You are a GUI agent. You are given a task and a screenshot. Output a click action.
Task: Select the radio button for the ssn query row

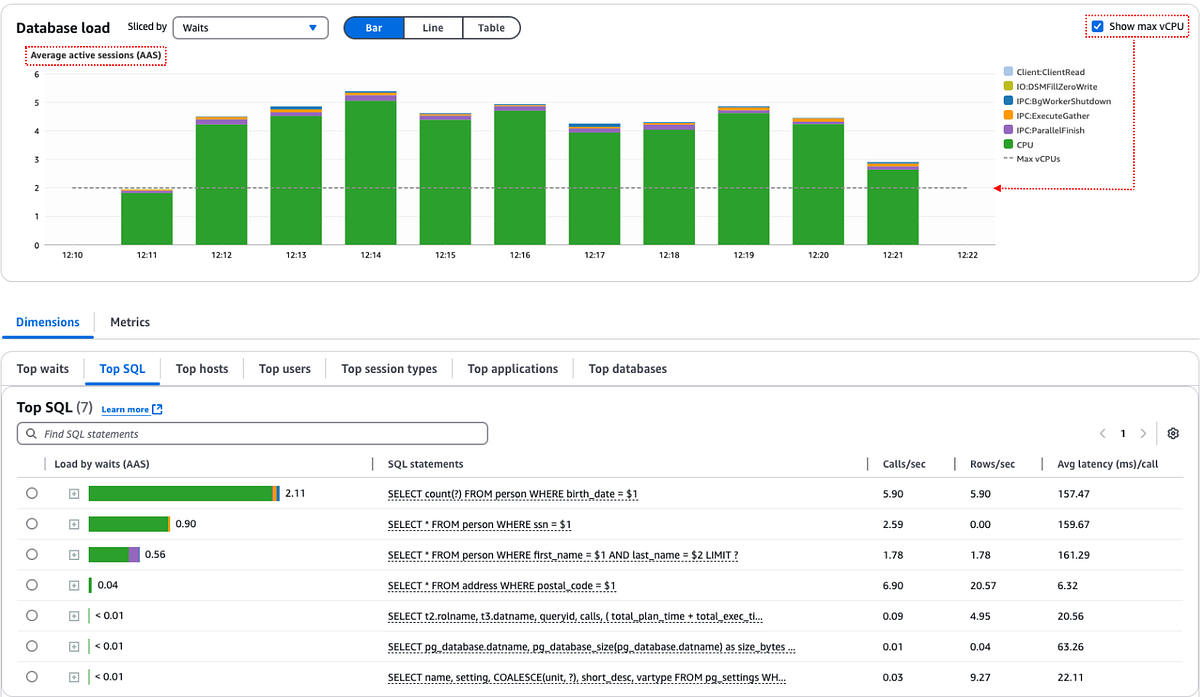click(x=31, y=523)
